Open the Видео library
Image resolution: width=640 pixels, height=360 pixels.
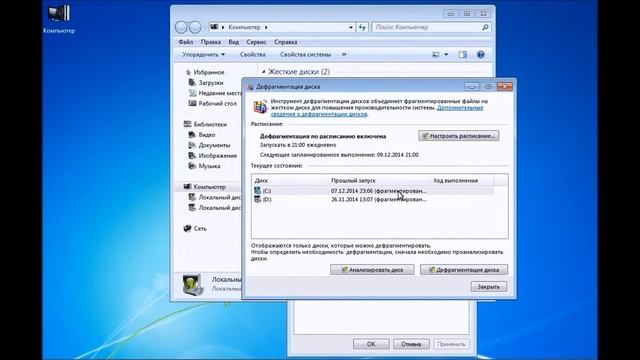[207, 135]
